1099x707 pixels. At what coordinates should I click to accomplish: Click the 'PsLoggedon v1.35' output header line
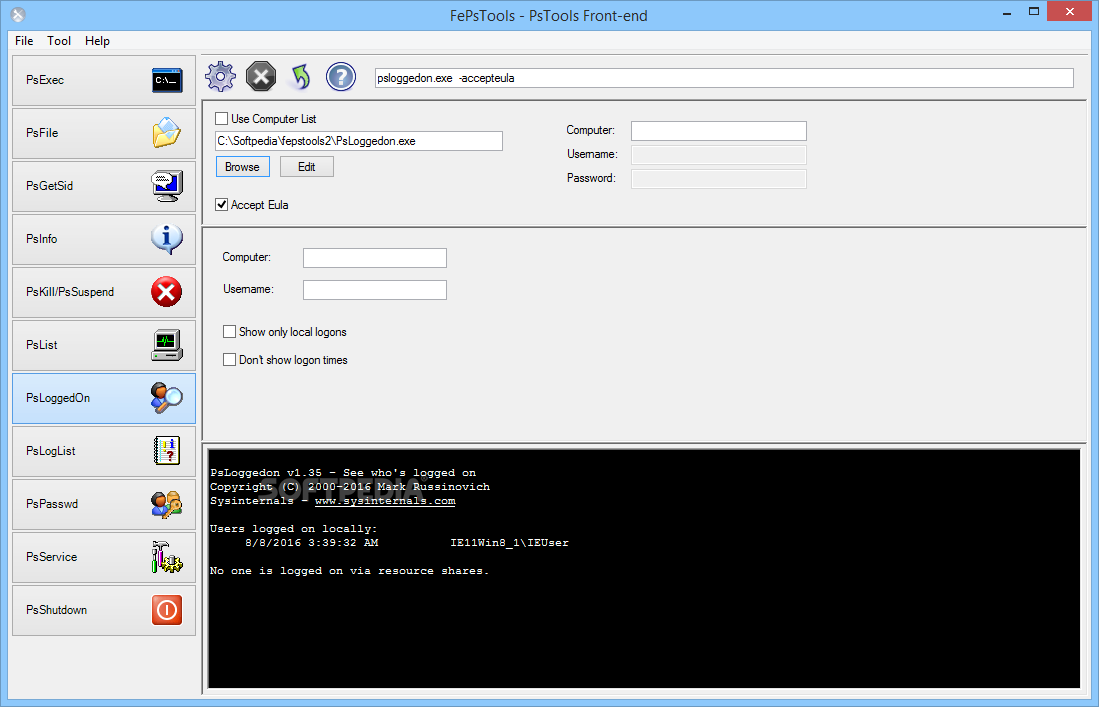pos(343,473)
